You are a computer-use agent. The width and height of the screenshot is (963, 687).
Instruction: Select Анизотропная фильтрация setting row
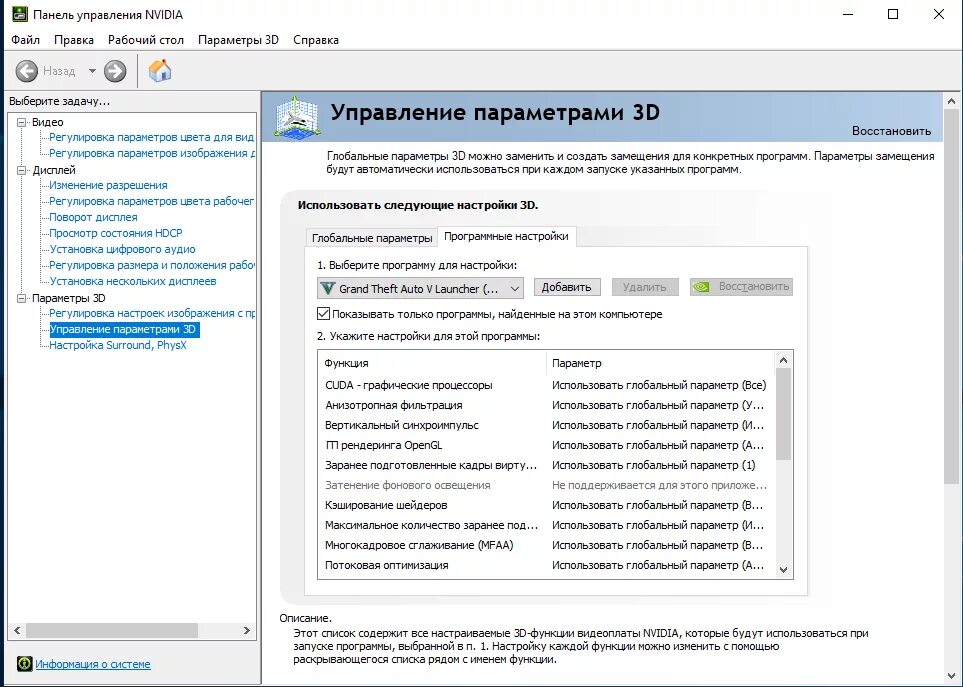[546, 405]
